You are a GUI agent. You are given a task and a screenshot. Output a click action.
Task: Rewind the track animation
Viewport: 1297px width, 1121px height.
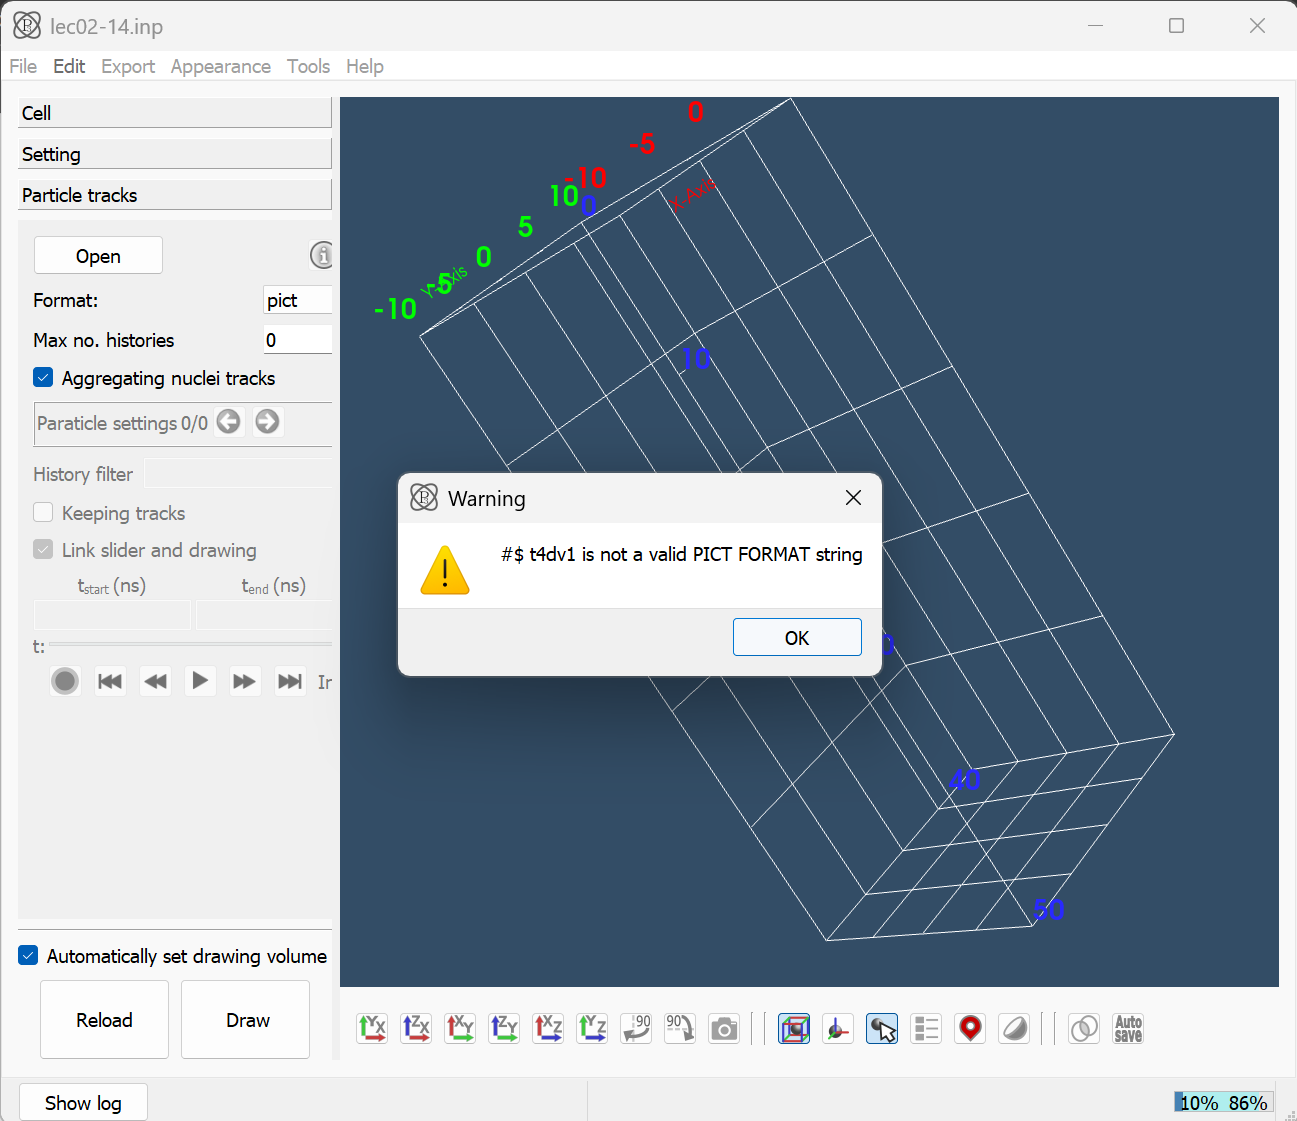pos(155,681)
